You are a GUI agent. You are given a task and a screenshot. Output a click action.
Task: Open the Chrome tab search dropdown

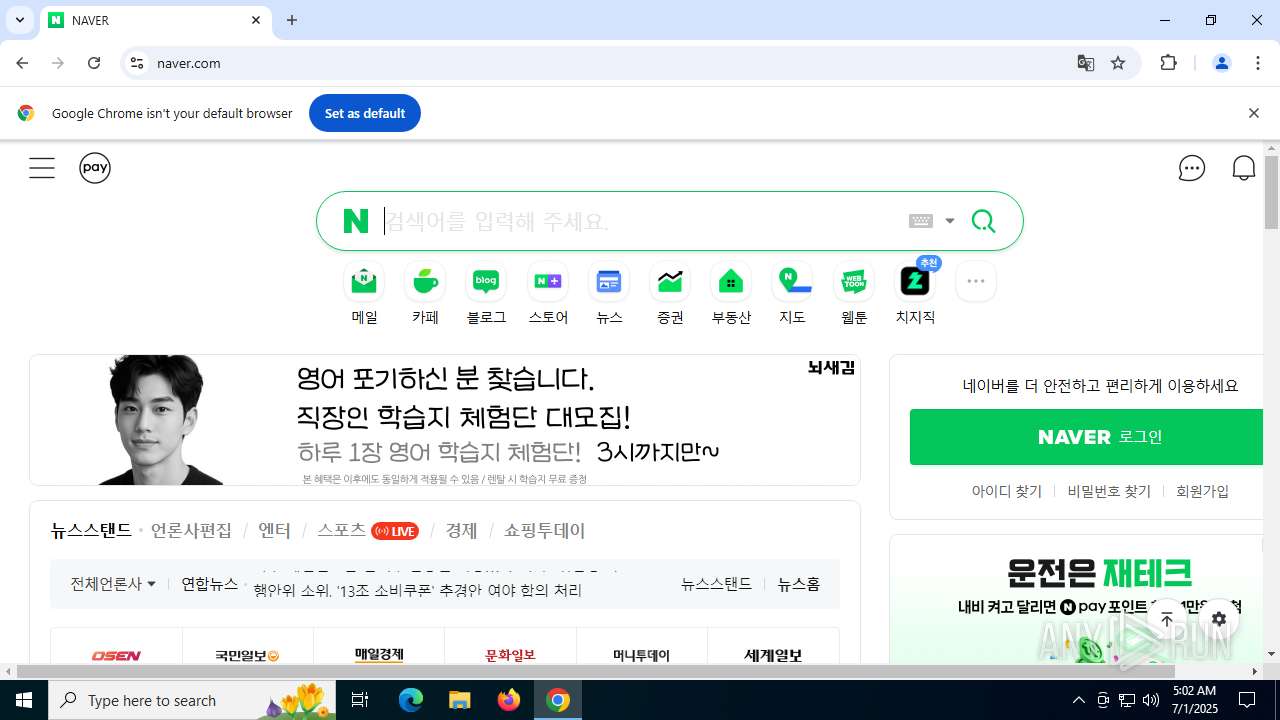click(19, 20)
